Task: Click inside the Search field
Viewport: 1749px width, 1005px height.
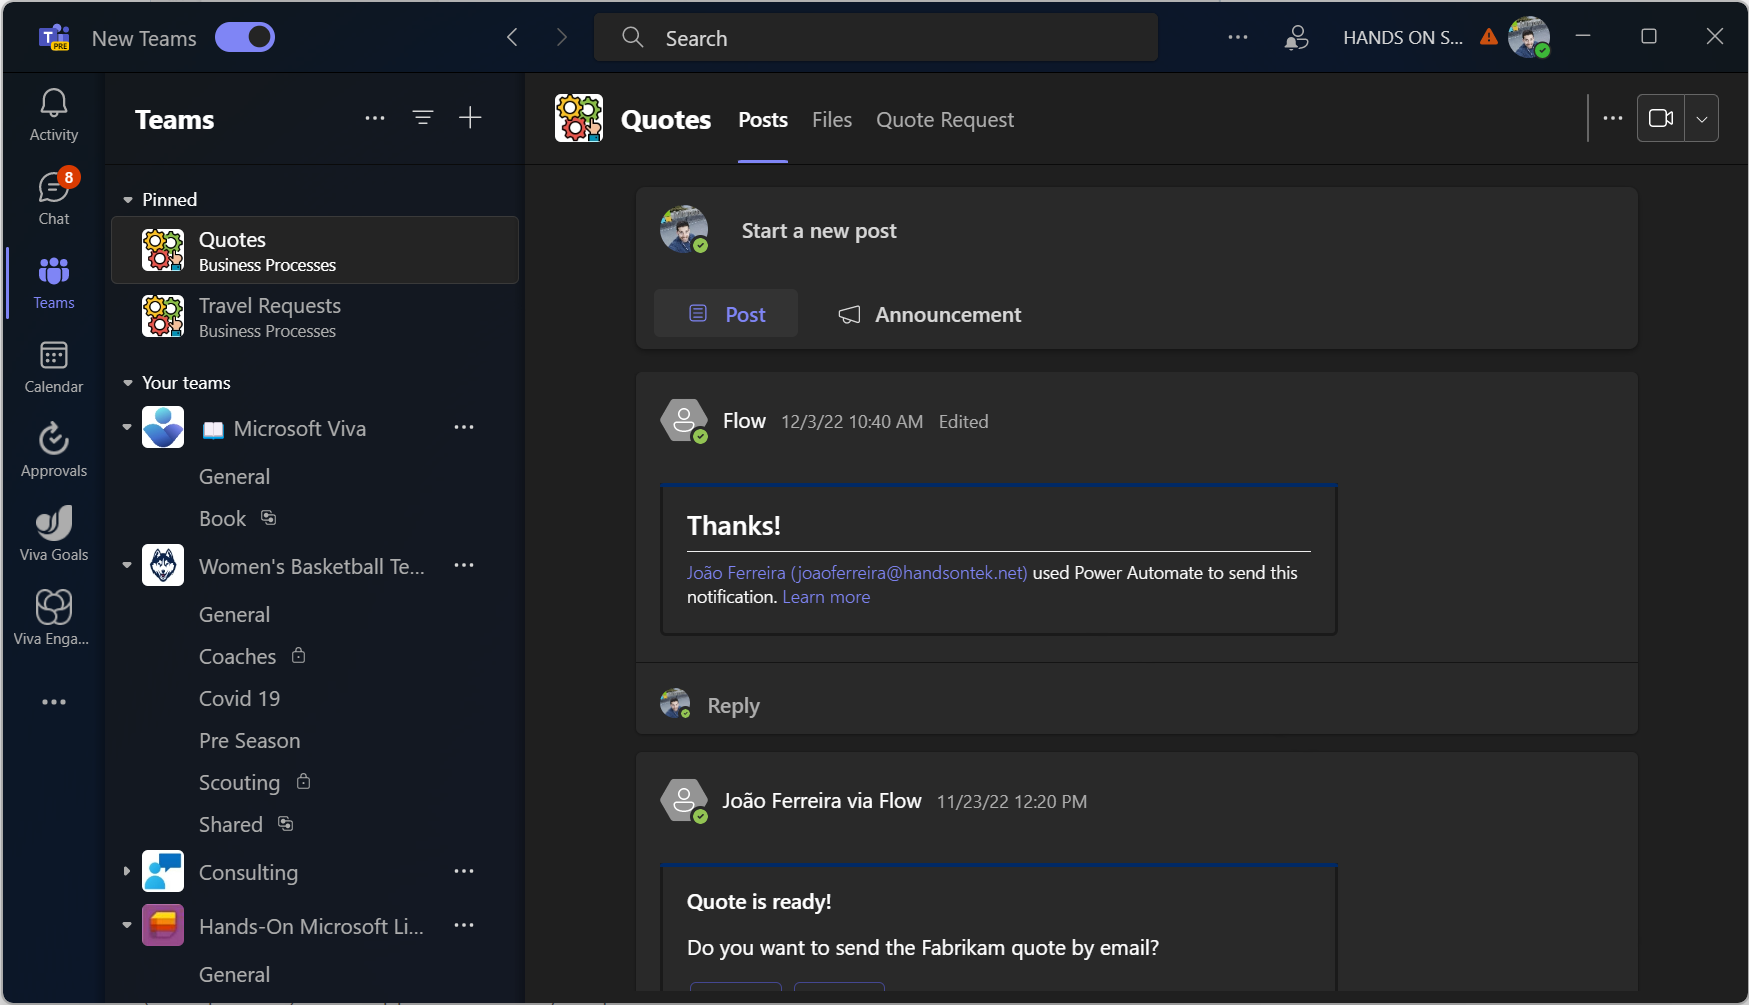Action: coord(875,37)
